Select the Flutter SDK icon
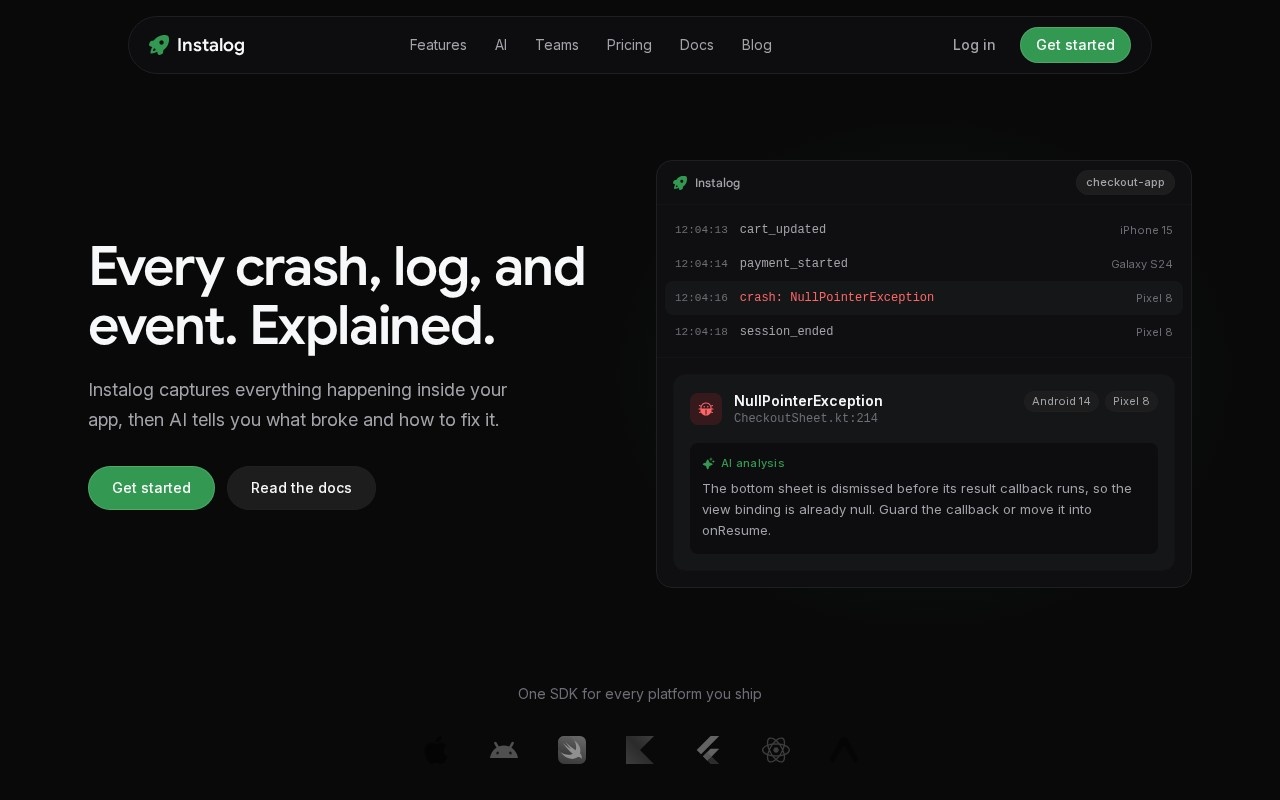1280x800 pixels. 708,750
